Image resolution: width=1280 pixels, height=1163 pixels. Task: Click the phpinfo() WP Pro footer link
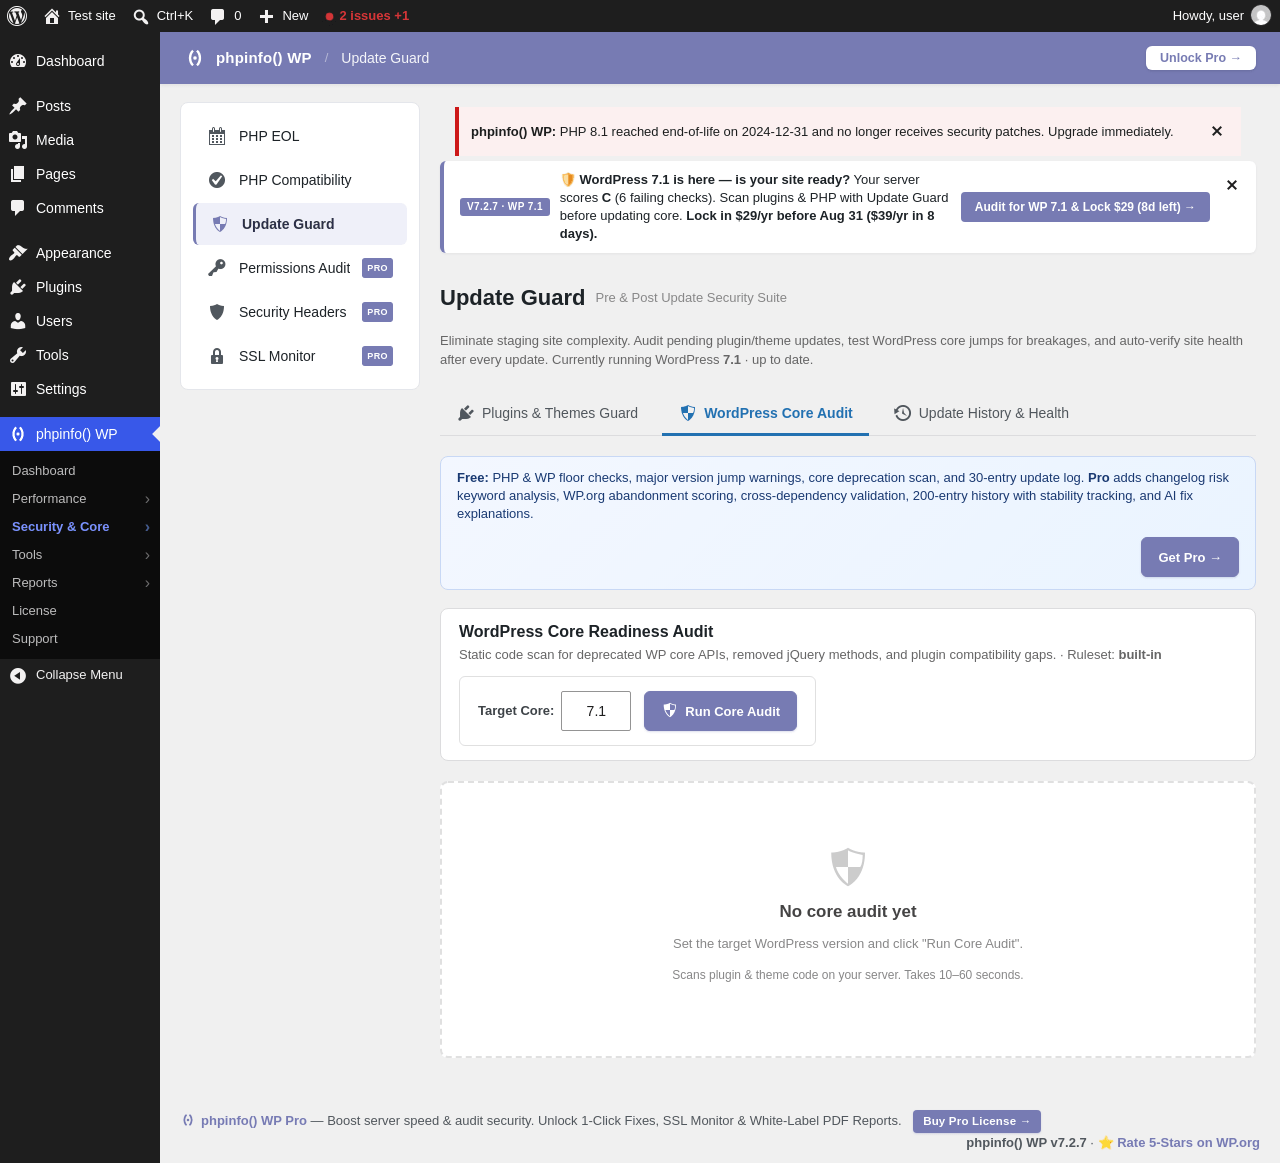click(x=254, y=1121)
